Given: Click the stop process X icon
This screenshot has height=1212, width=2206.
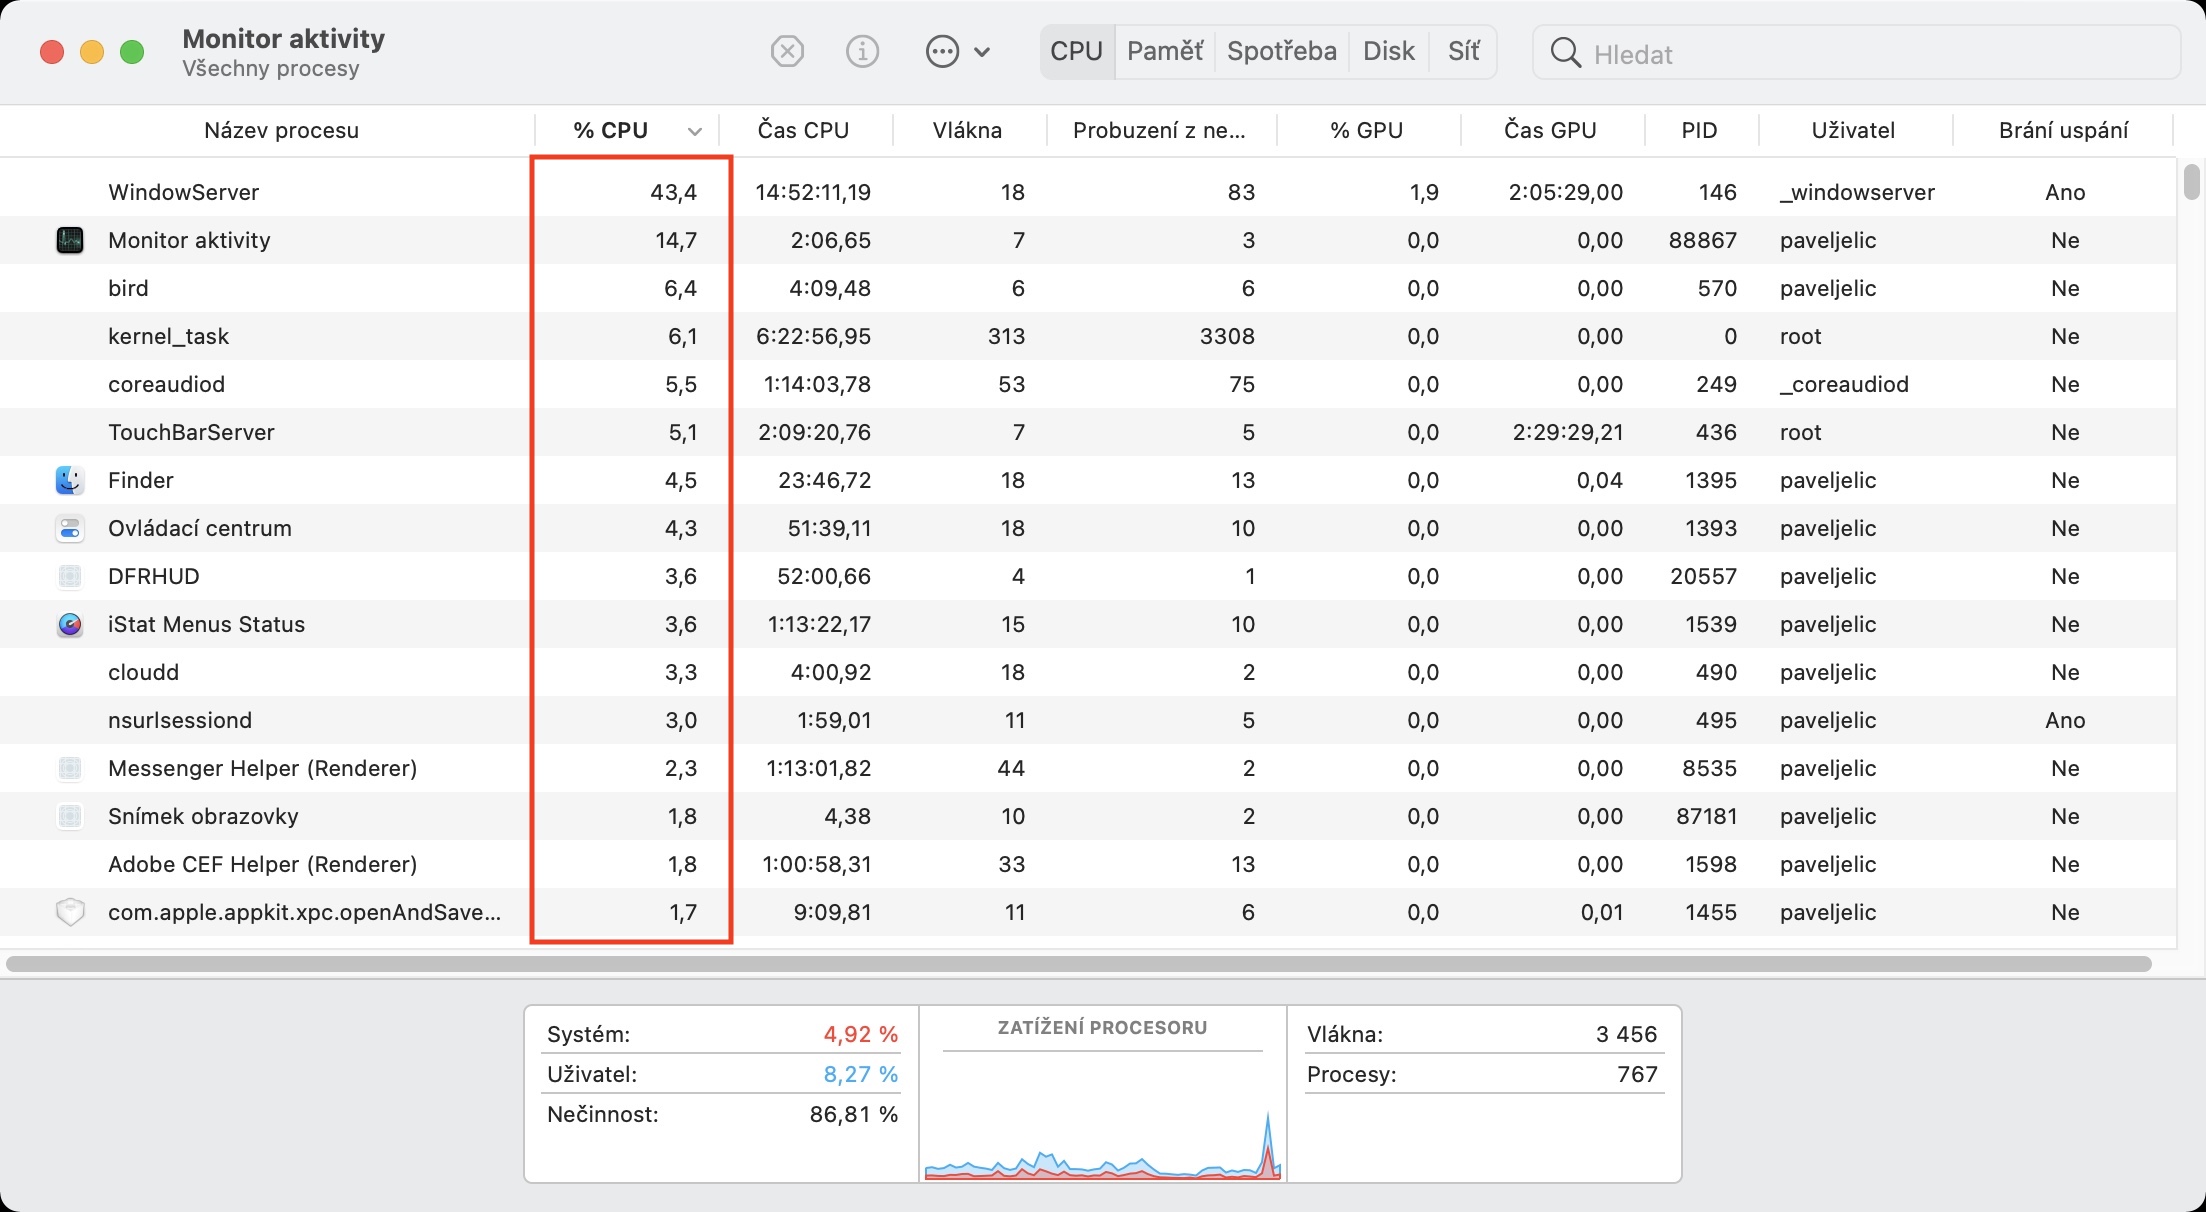Looking at the screenshot, I should tap(787, 51).
